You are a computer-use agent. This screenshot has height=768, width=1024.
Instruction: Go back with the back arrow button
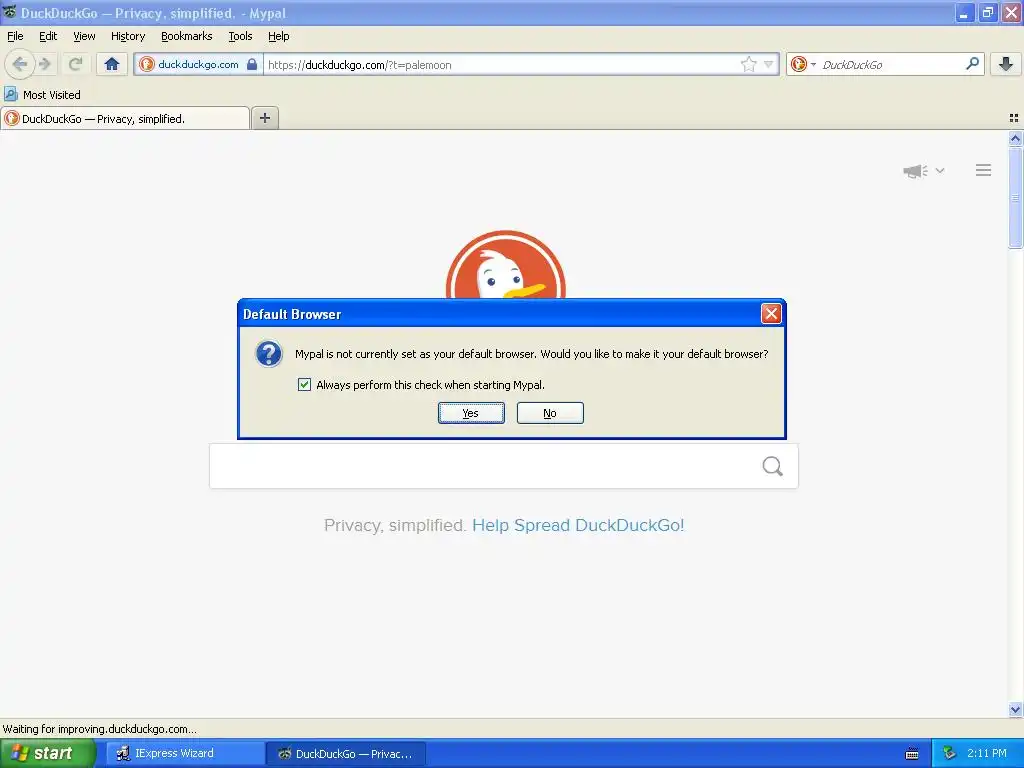point(20,64)
